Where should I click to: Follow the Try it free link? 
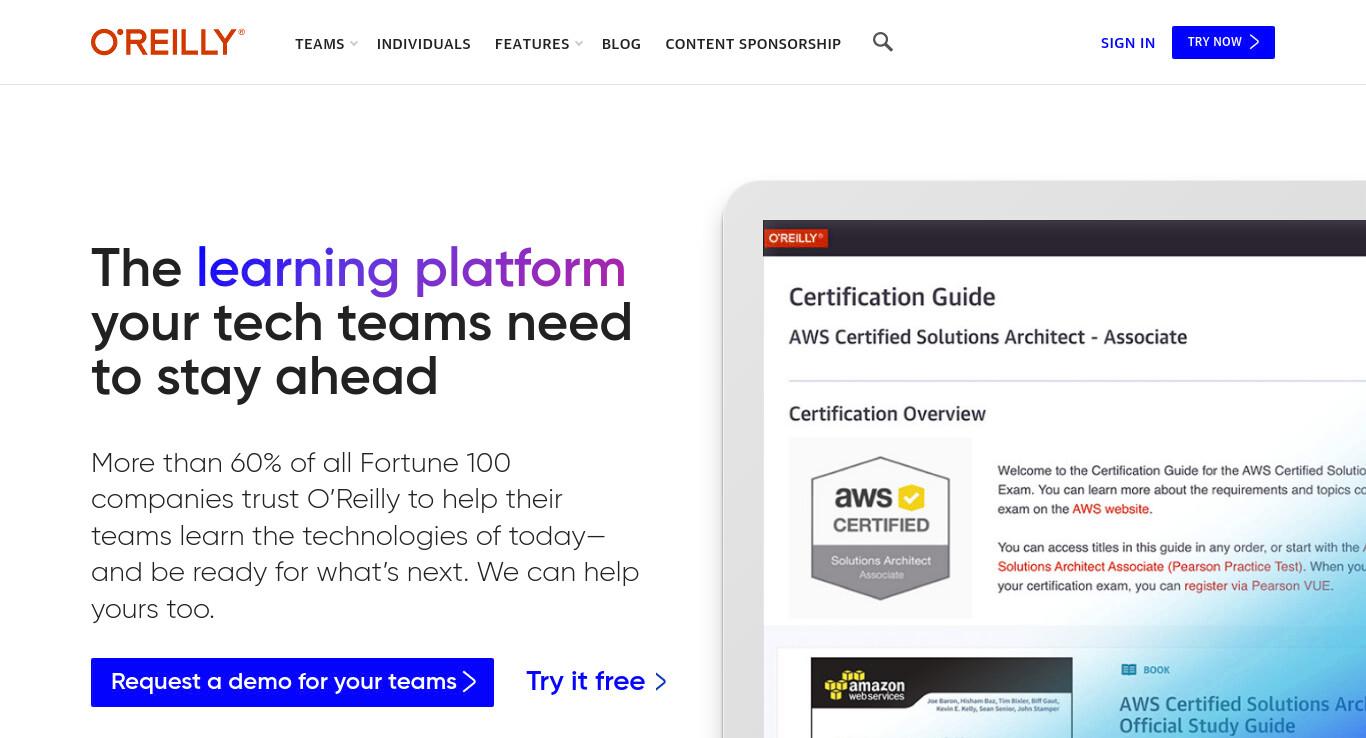click(x=596, y=681)
